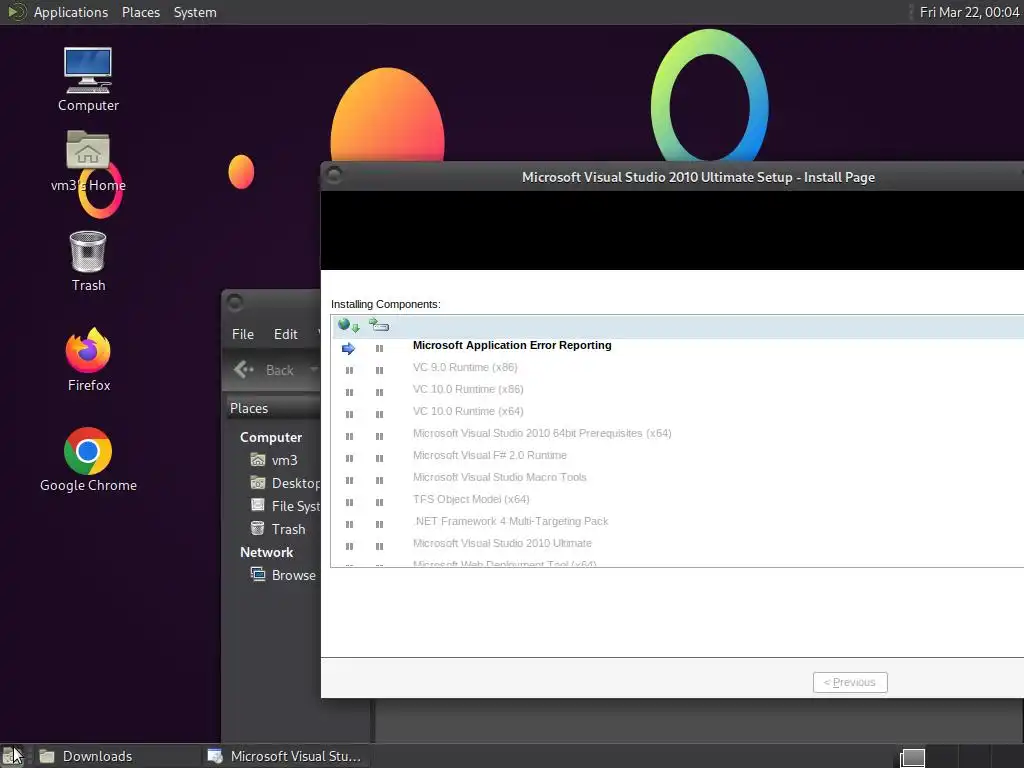The width and height of the screenshot is (1024, 768).
Task: Select TFS Object Model (x64) row
Action: coord(677,500)
